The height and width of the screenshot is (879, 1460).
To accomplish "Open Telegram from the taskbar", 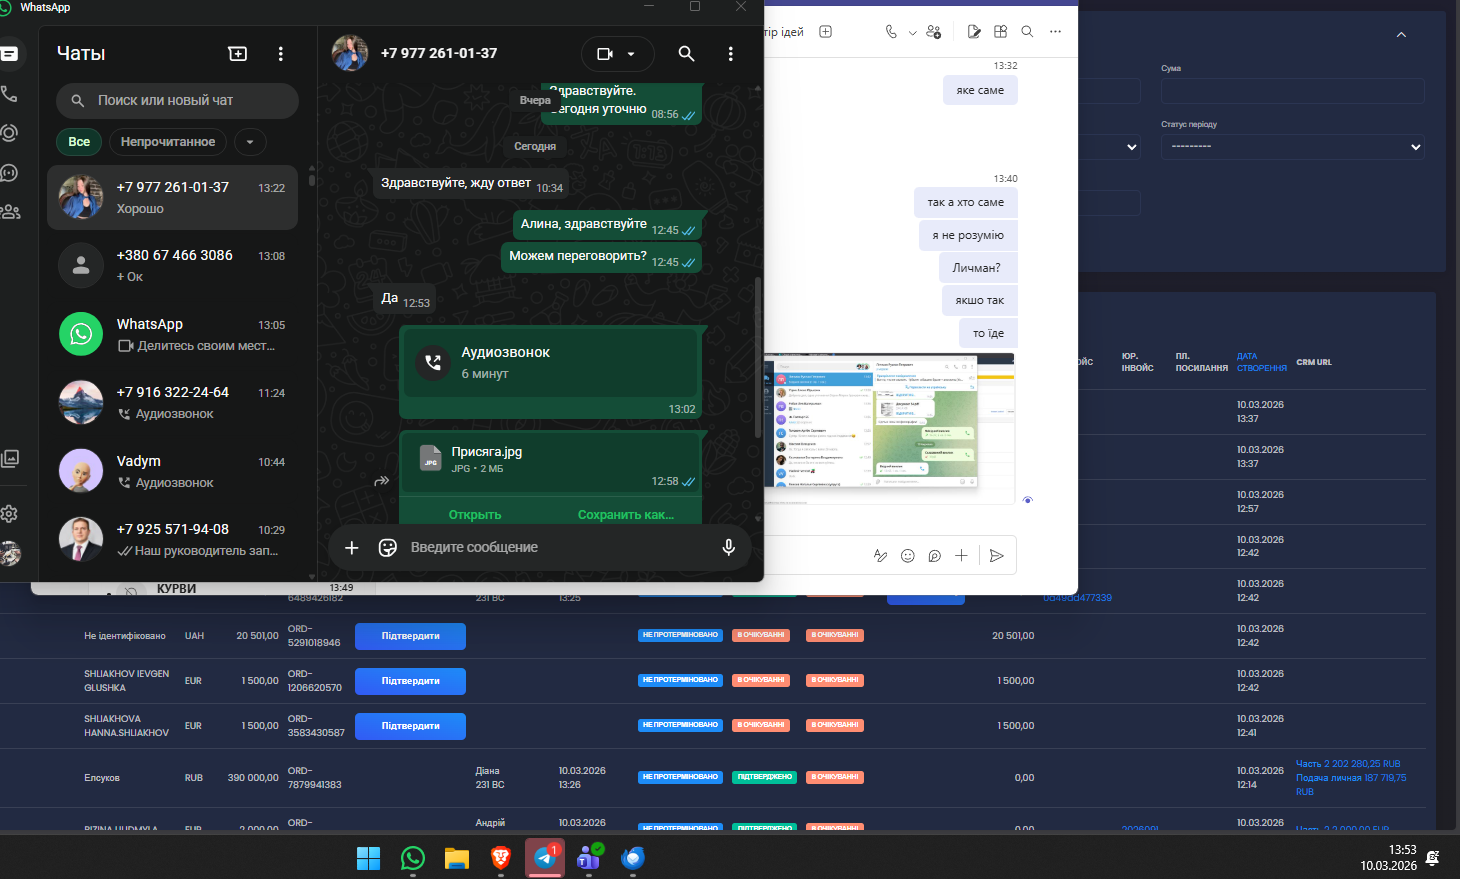I will (545, 858).
